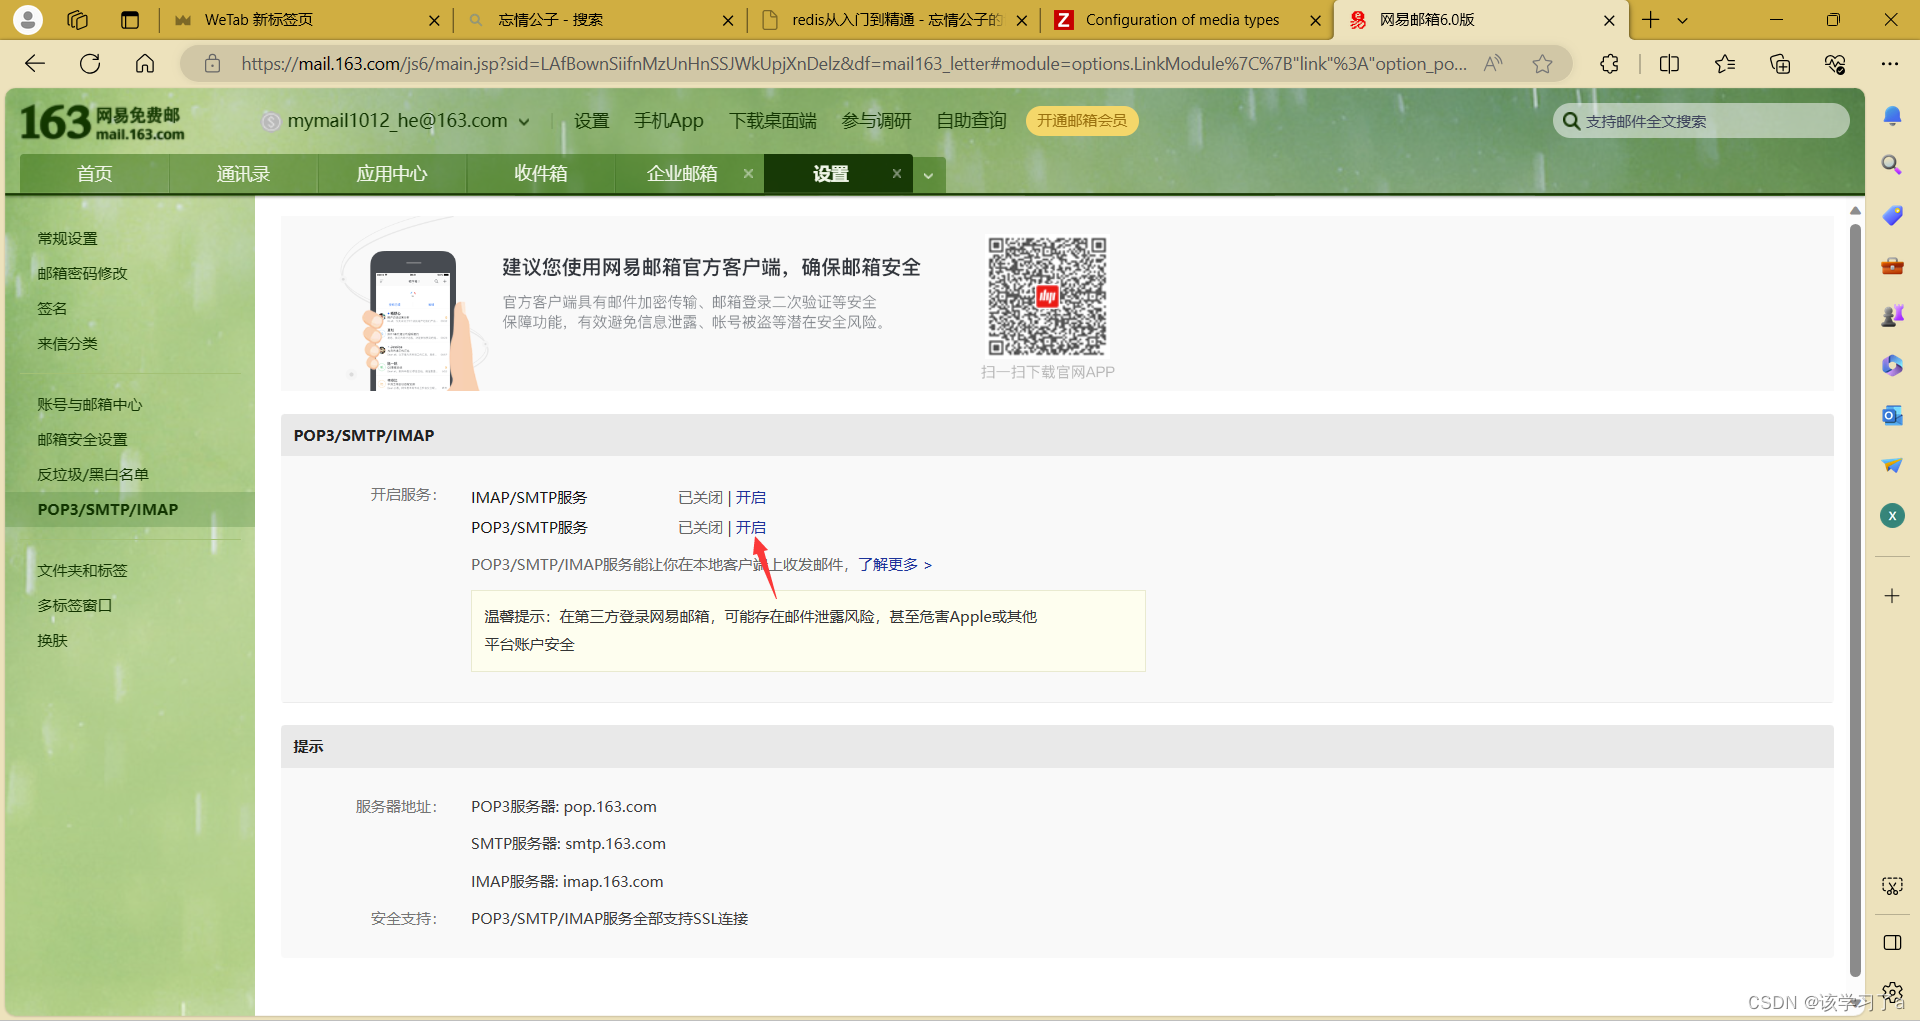Open 签名 in the settings sidebar
1920x1021 pixels.
click(x=52, y=309)
